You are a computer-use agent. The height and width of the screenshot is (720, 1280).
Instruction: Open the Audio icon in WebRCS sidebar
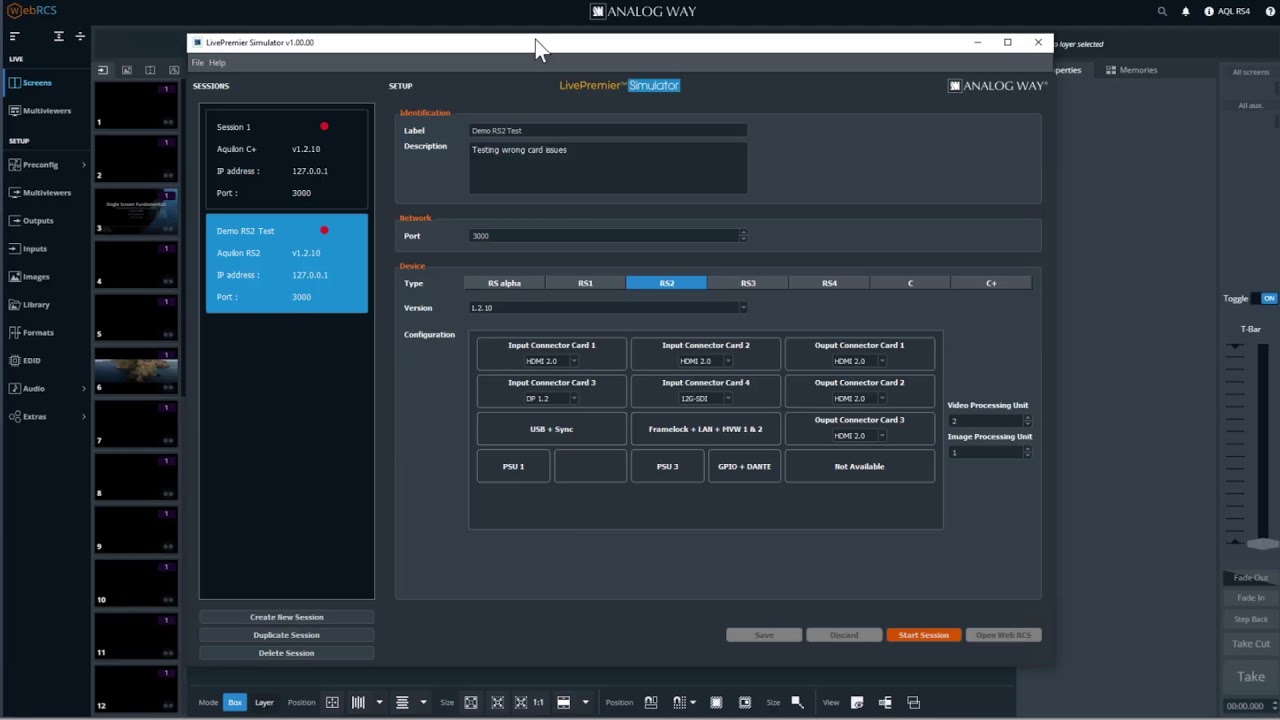(x=15, y=389)
